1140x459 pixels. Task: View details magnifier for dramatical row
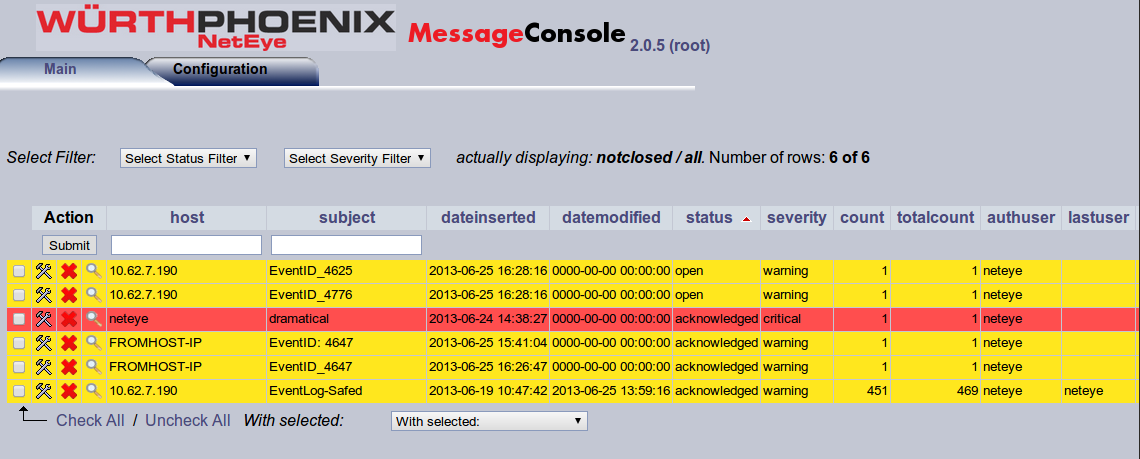point(94,319)
